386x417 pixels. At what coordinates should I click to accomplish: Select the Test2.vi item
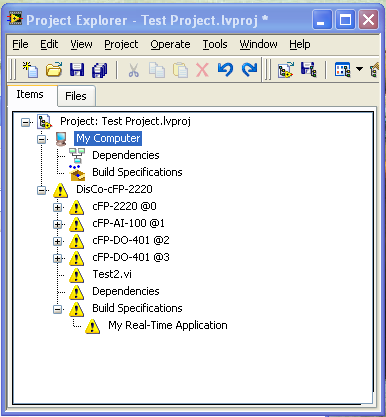point(112,274)
